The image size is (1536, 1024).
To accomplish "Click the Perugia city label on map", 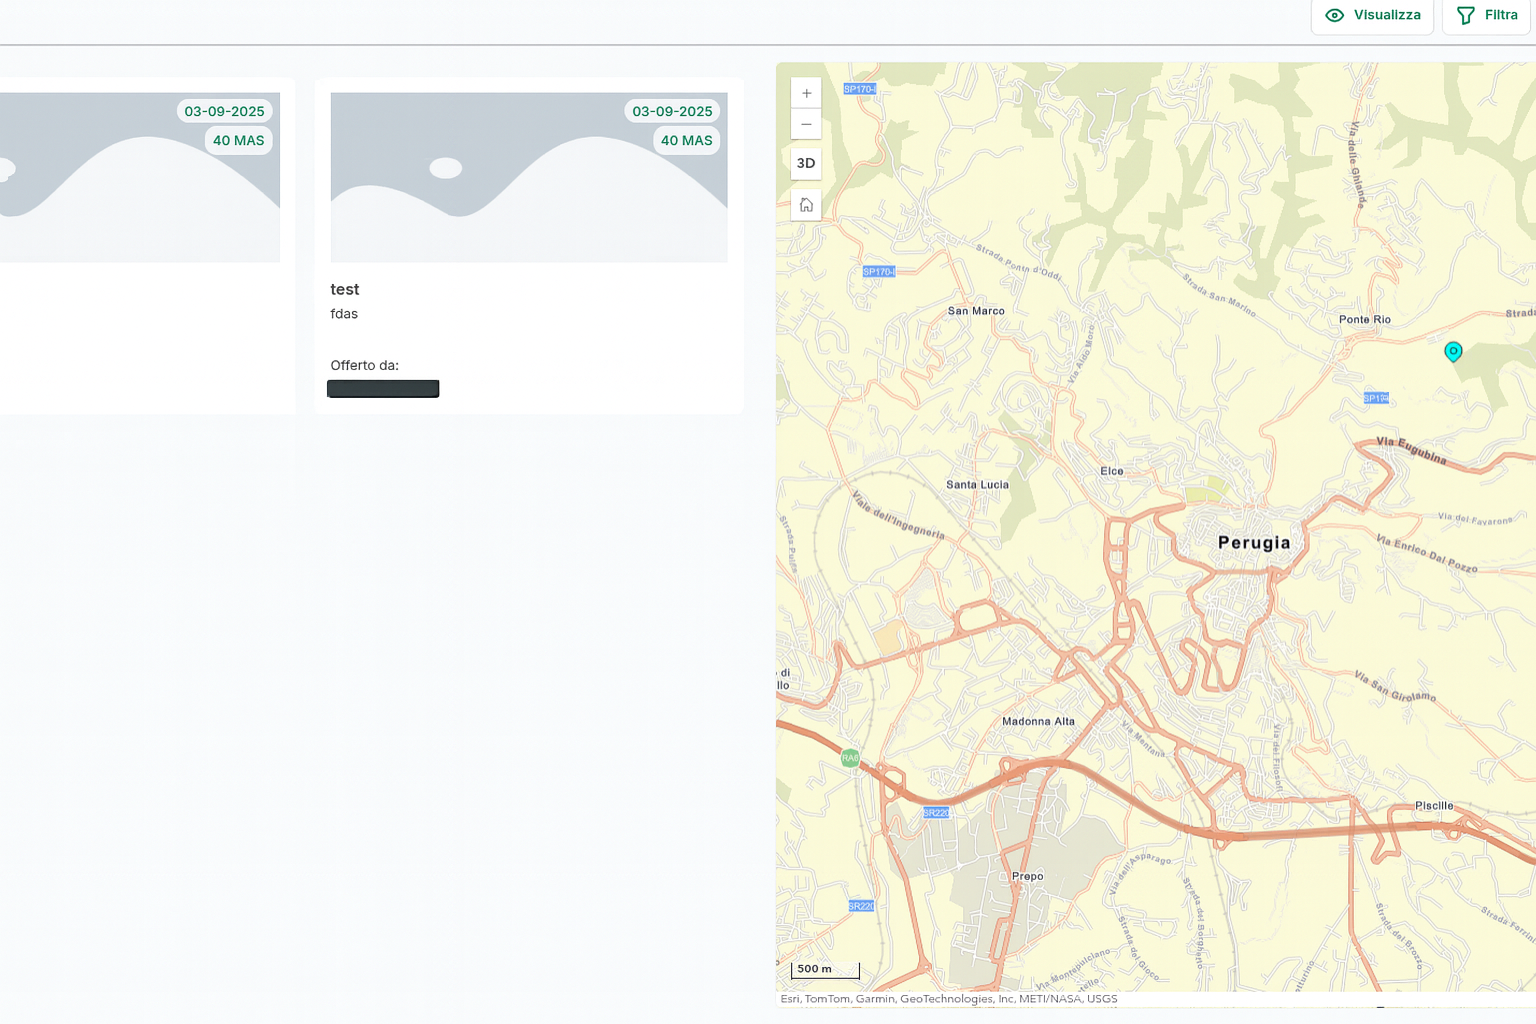I will [x=1254, y=543].
